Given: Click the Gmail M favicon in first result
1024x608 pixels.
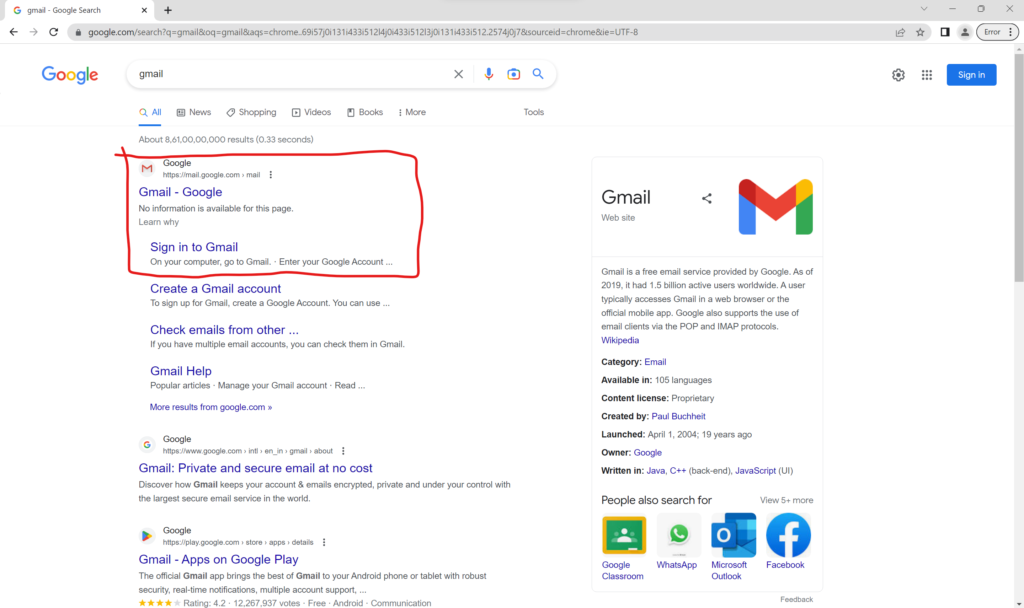Looking at the screenshot, I should click(147, 168).
